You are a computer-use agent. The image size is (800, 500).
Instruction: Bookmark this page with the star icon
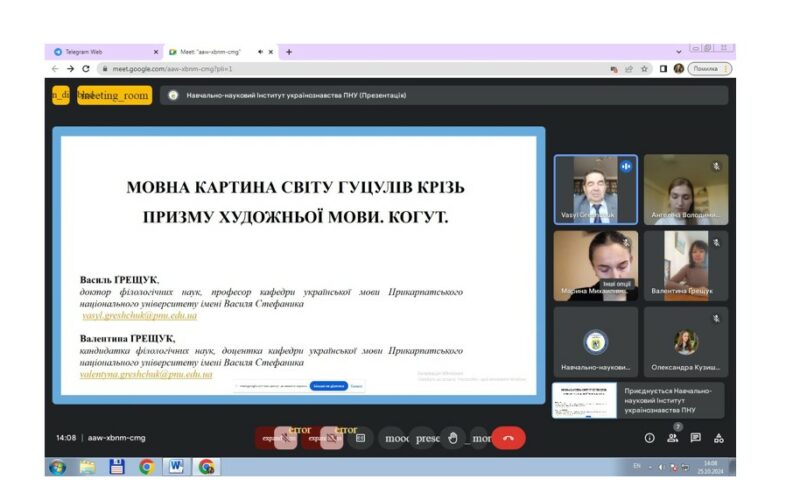coord(645,69)
